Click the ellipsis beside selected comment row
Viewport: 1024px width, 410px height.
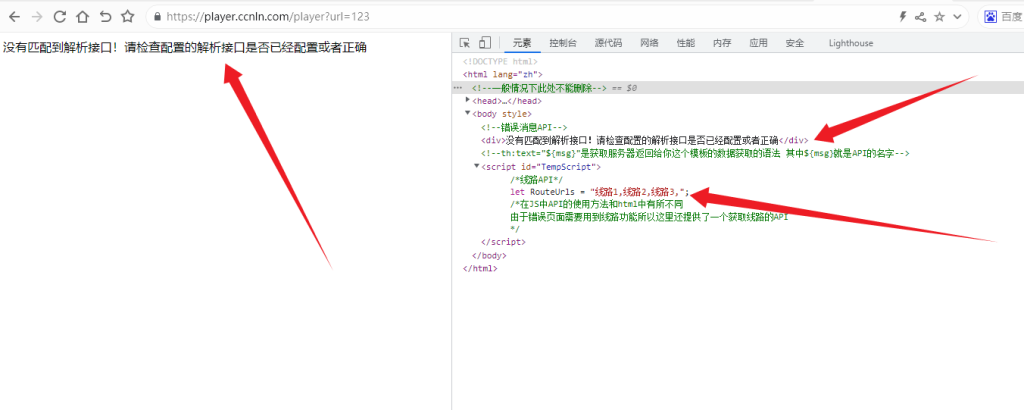[x=457, y=87]
